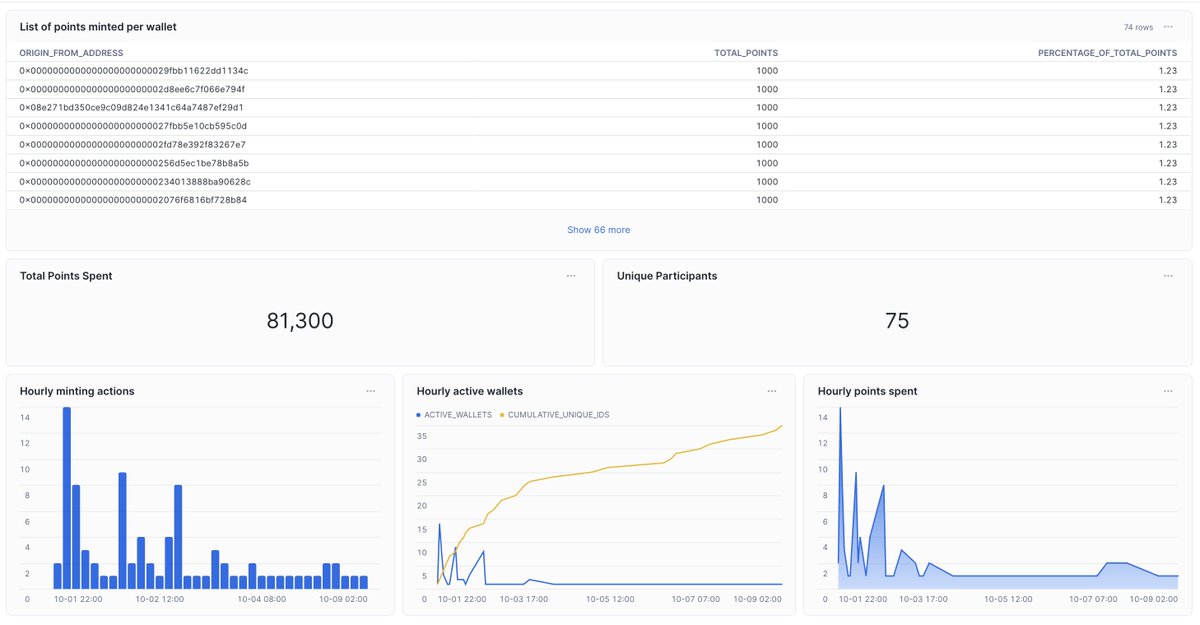Viewport: 1200px width, 625px height.
Task: Click the 1.23 percentage for address ending e794f
Action: click(1168, 89)
